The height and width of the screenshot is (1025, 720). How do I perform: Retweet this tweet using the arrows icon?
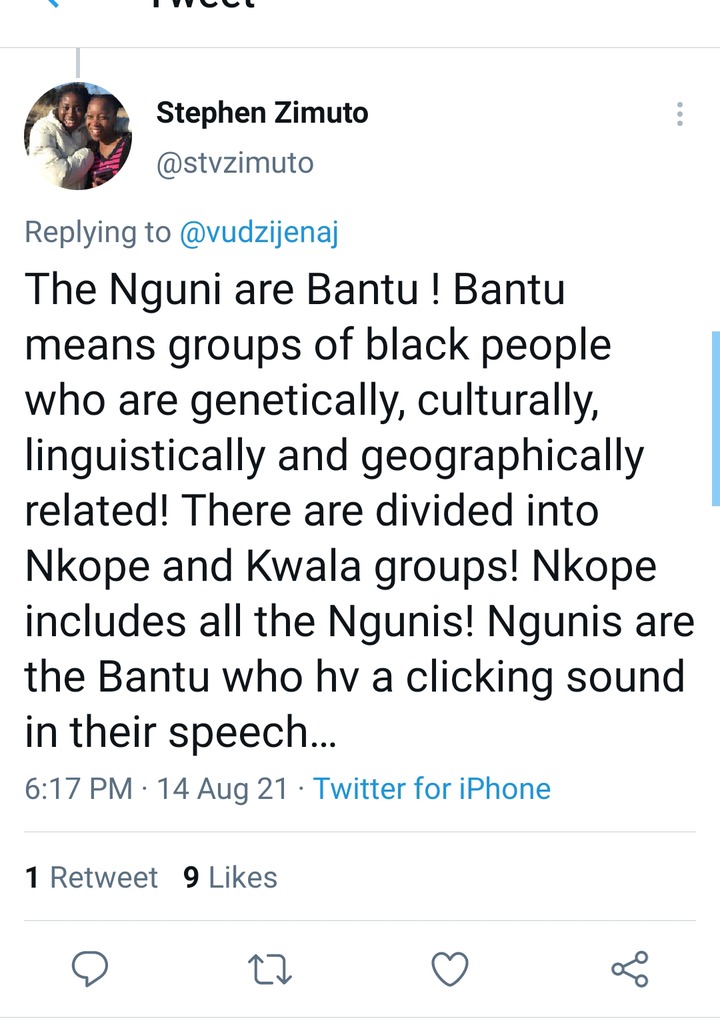pos(269,969)
